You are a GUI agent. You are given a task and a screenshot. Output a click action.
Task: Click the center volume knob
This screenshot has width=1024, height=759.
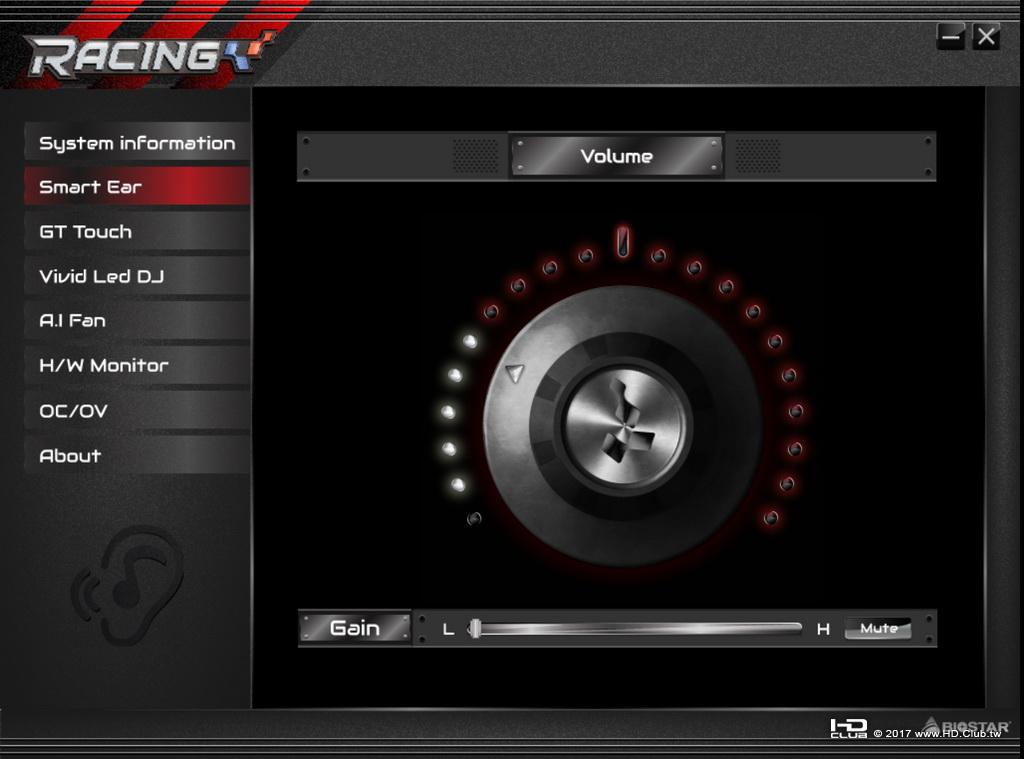coord(623,426)
